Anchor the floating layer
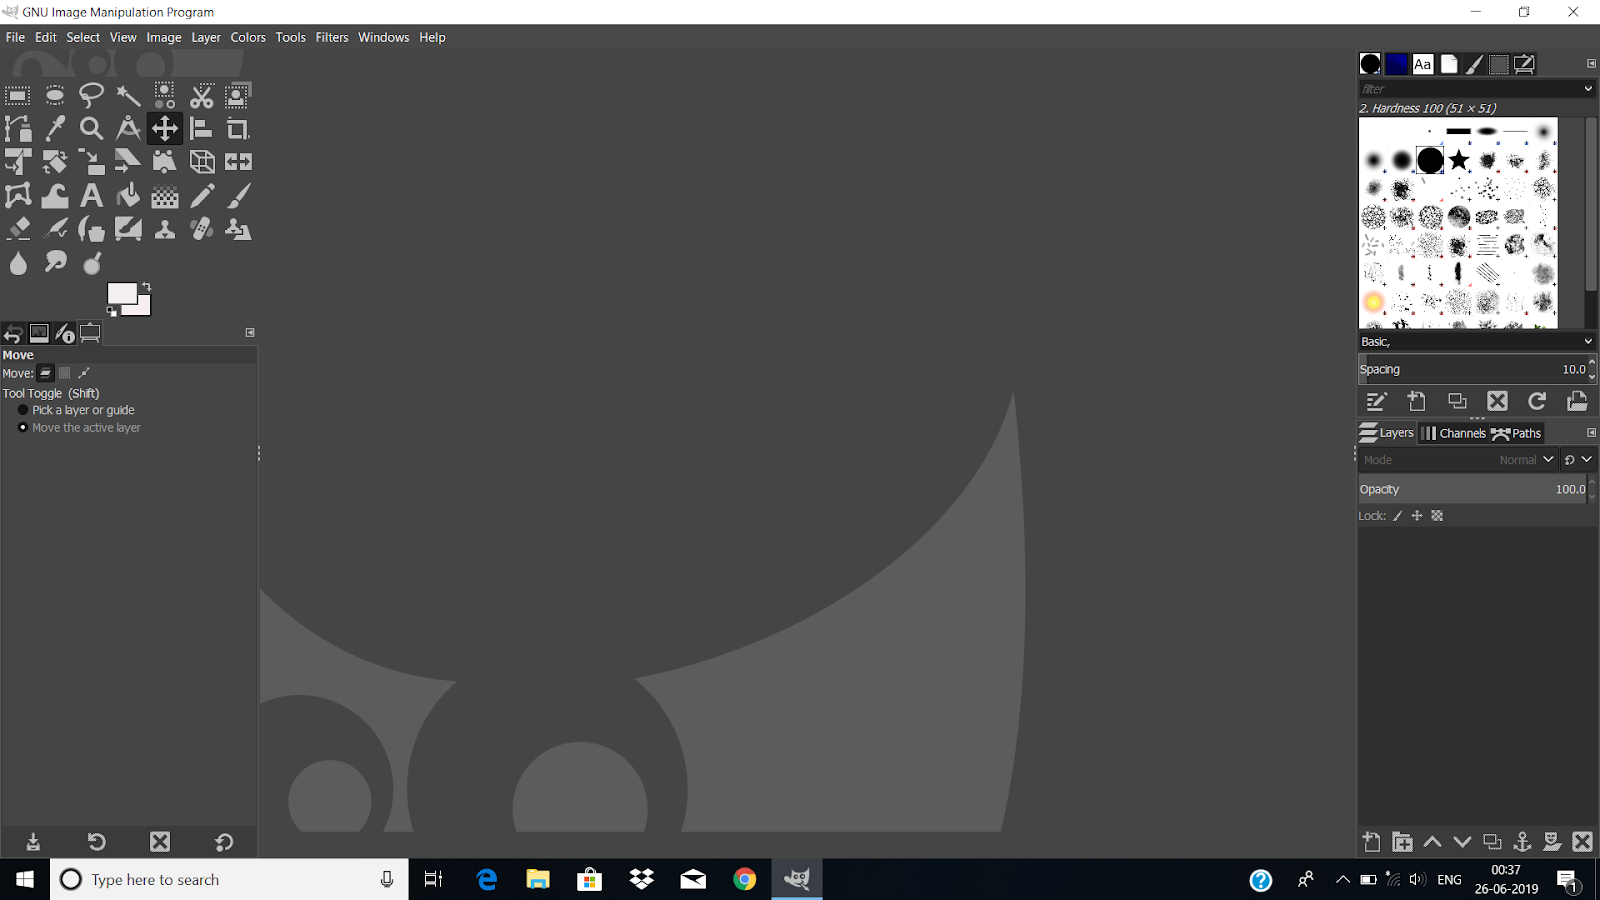 tap(1522, 841)
